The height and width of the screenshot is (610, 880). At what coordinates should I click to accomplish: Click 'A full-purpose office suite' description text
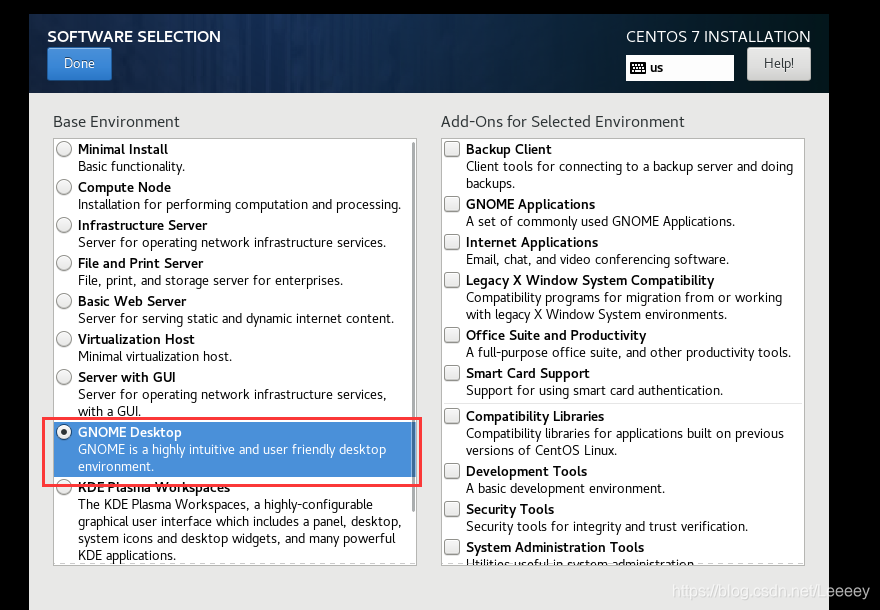click(628, 353)
